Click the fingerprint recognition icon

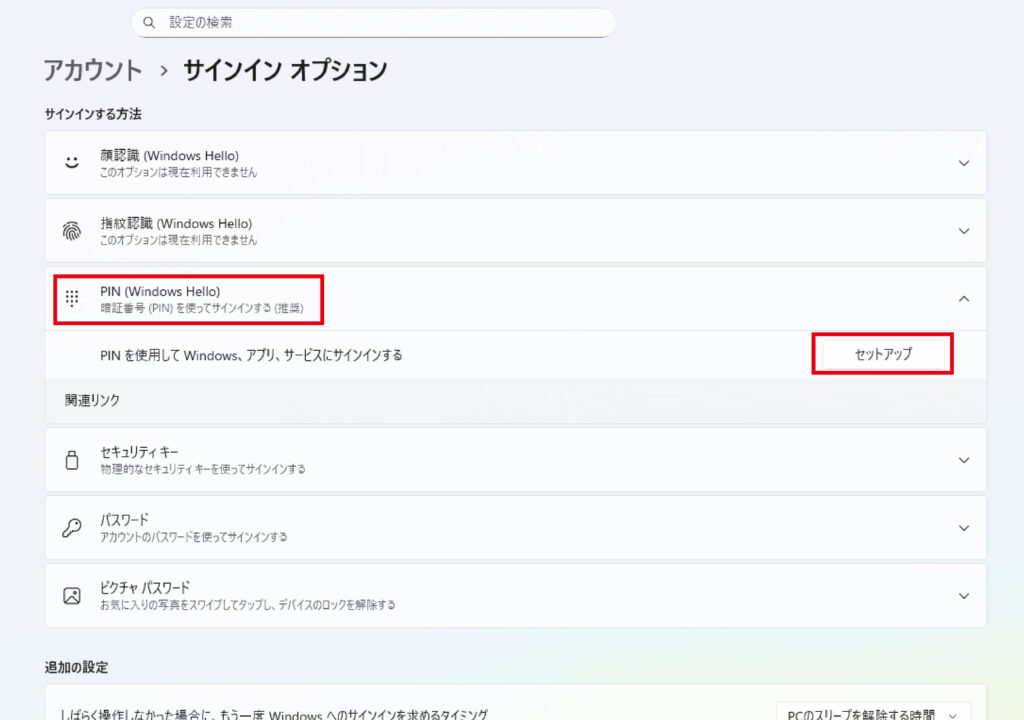(x=72, y=231)
